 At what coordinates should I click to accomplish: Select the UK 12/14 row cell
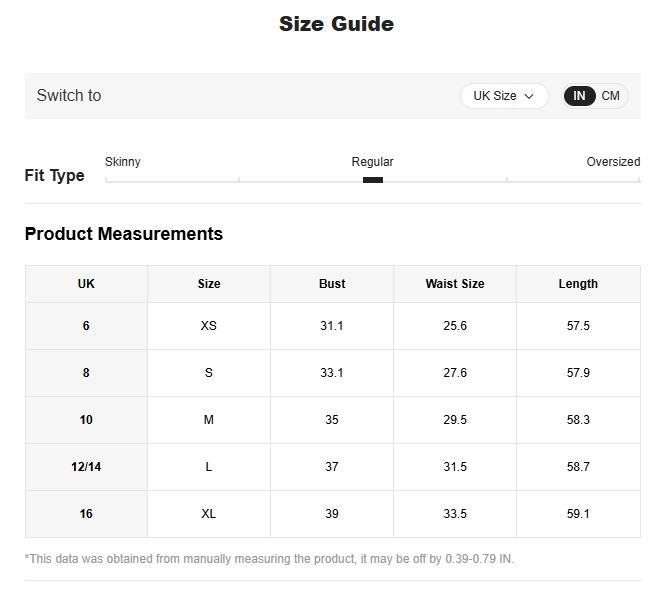click(x=86, y=467)
